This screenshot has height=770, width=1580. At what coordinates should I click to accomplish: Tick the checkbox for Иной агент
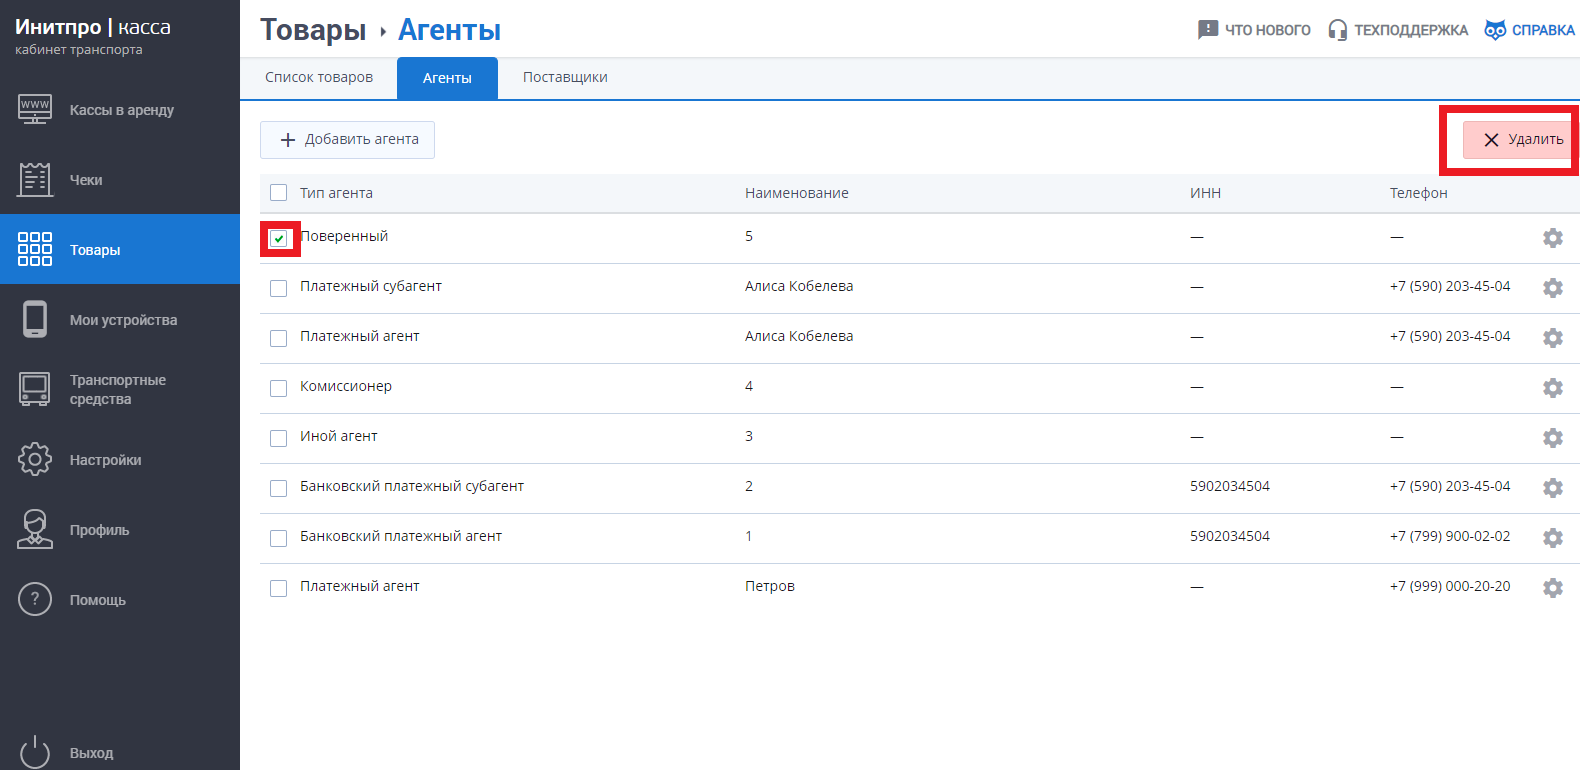pos(279,438)
